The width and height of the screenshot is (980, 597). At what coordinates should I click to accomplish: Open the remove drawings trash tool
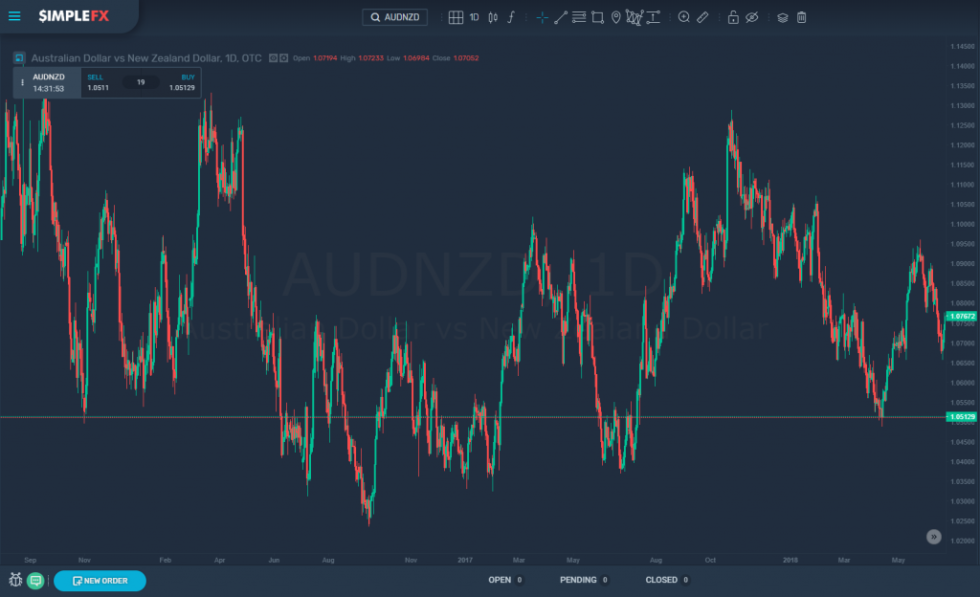pyautogui.click(x=801, y=17)
